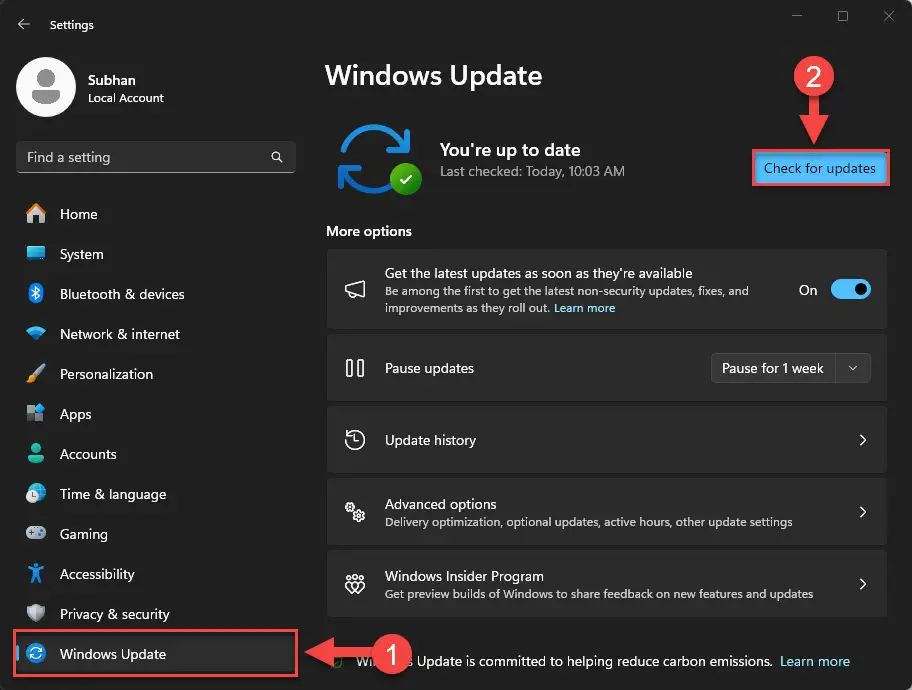Click the Accessibility figure icon
912x690 pixels.
coord(35,573)
